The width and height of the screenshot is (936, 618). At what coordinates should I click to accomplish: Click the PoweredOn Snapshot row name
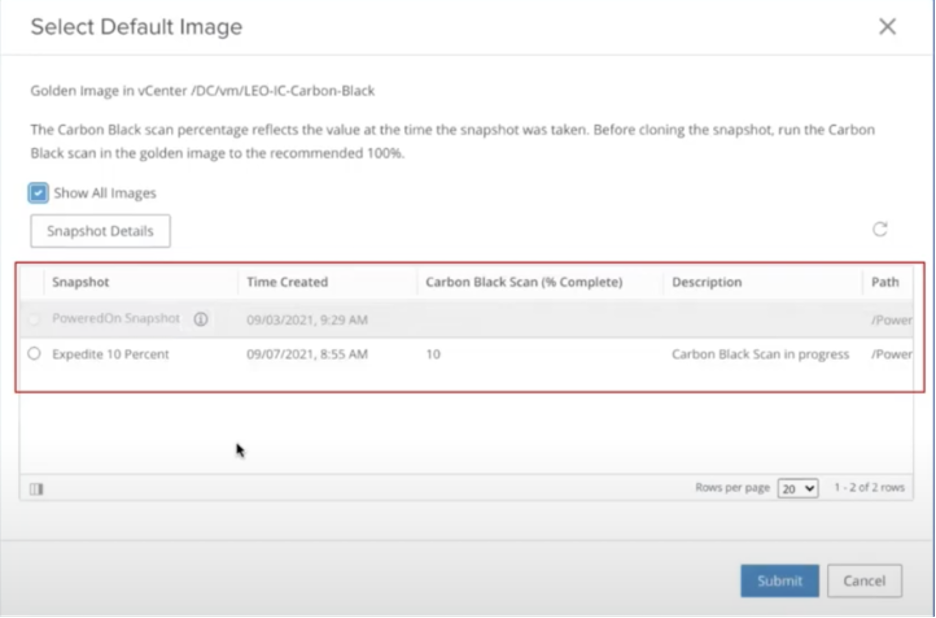[x=116, y=319]
